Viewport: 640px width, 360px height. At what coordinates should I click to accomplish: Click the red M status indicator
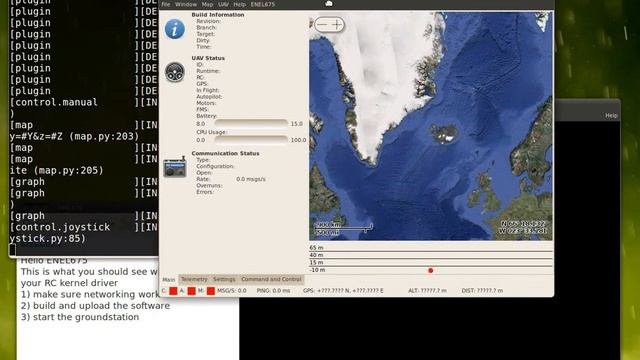pyautogui.click(x=211, y=291)
